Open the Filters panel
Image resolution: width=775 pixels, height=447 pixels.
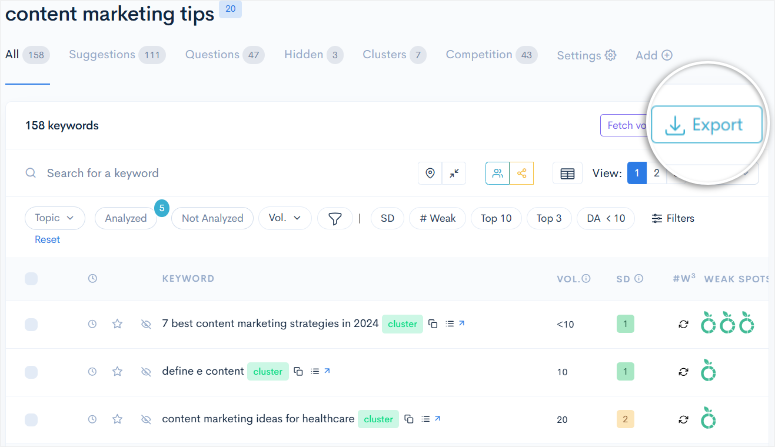(x=673, y=218)
